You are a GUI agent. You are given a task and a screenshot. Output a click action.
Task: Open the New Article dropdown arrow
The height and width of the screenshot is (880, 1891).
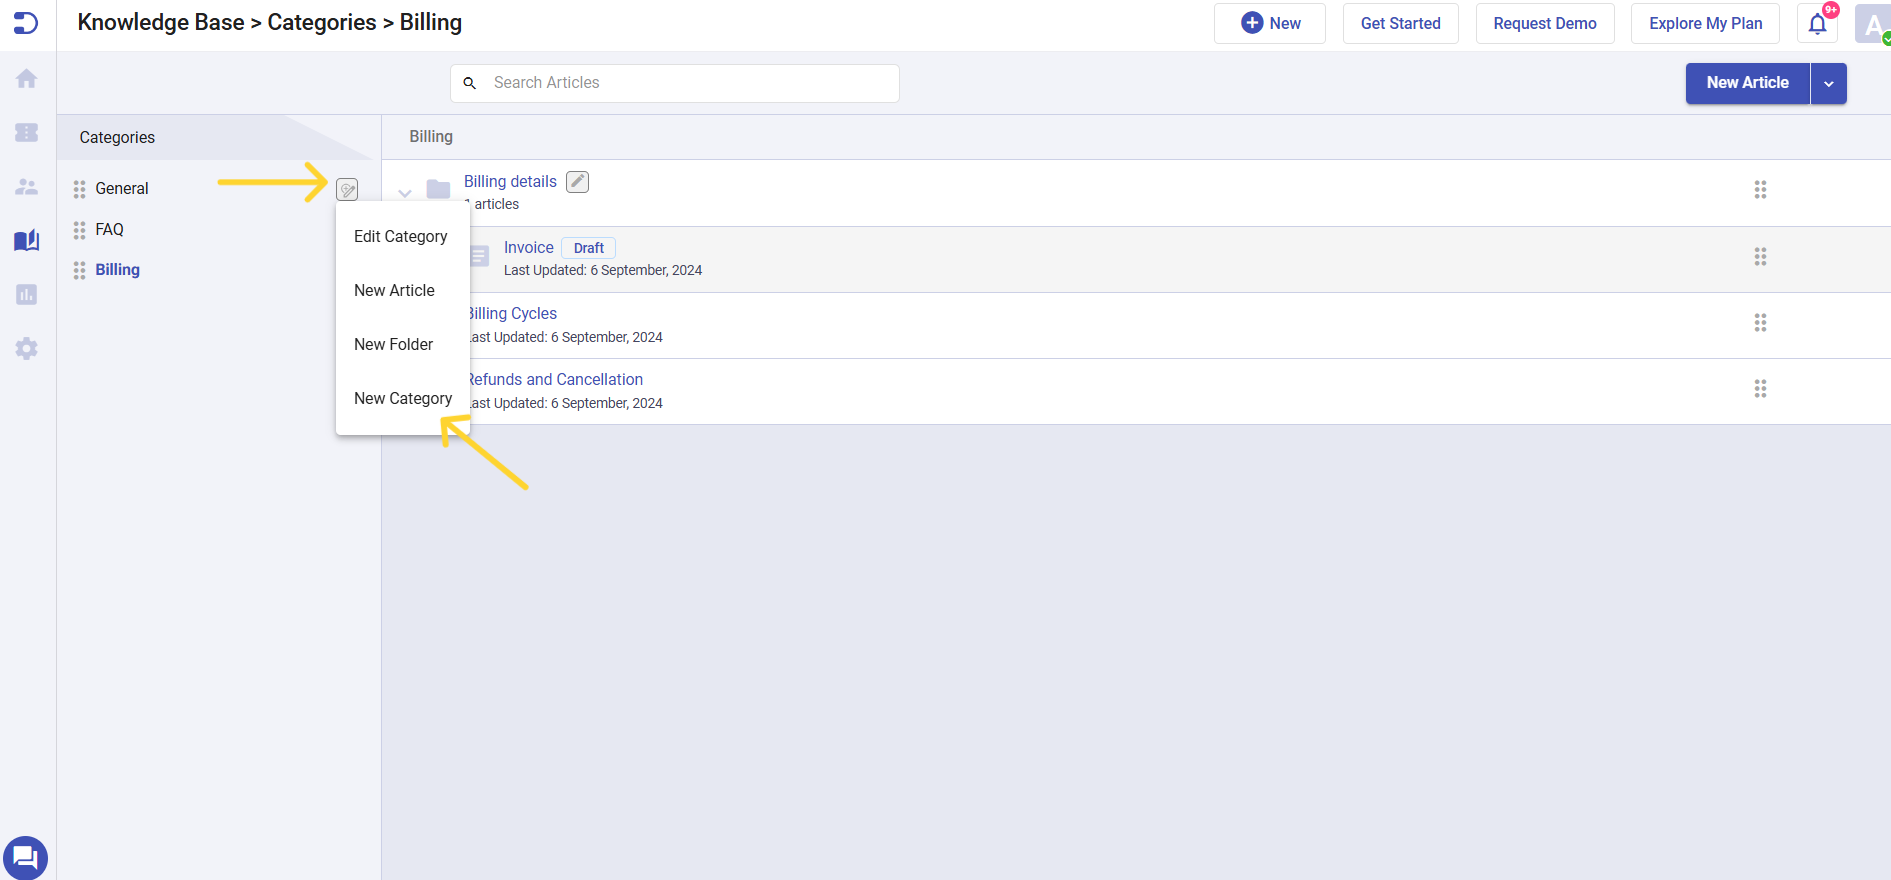coord(1828,84)
